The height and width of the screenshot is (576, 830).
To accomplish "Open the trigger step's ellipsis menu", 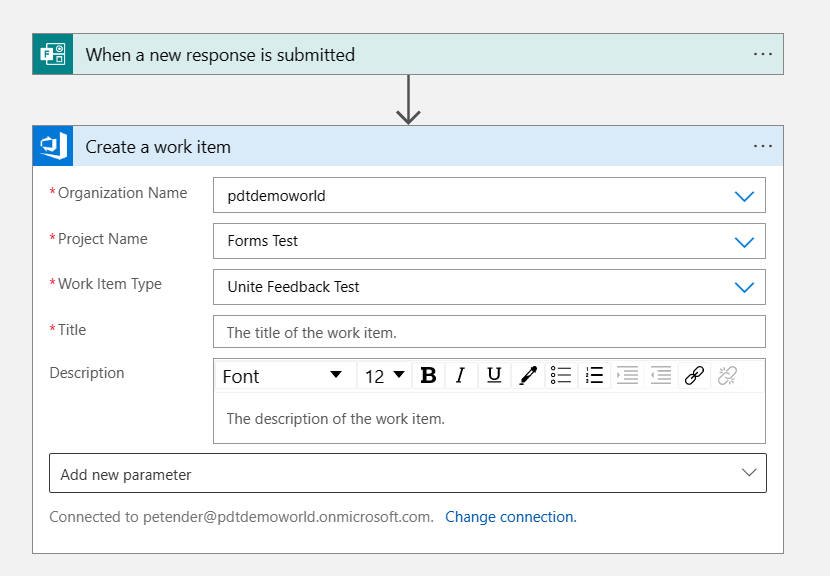I will [763, 54].
